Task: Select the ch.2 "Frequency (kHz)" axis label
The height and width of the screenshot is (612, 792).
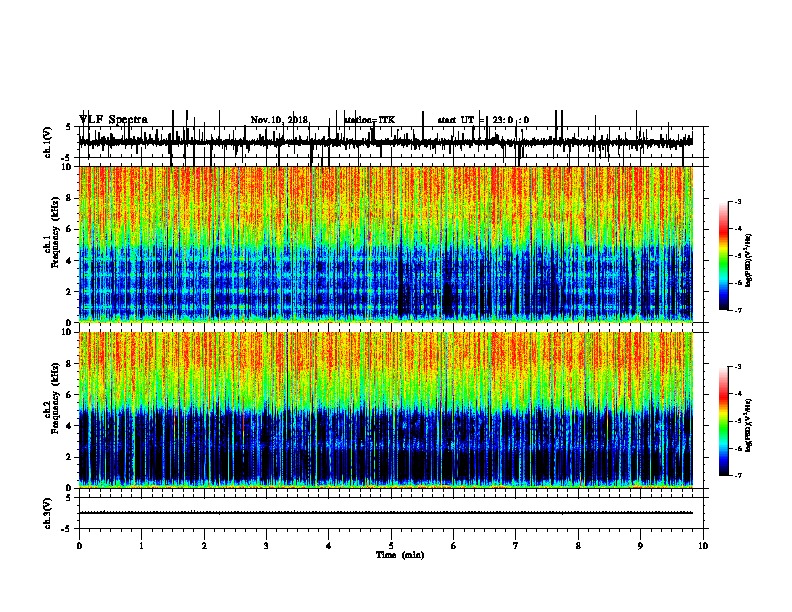Action: (56, 399)
